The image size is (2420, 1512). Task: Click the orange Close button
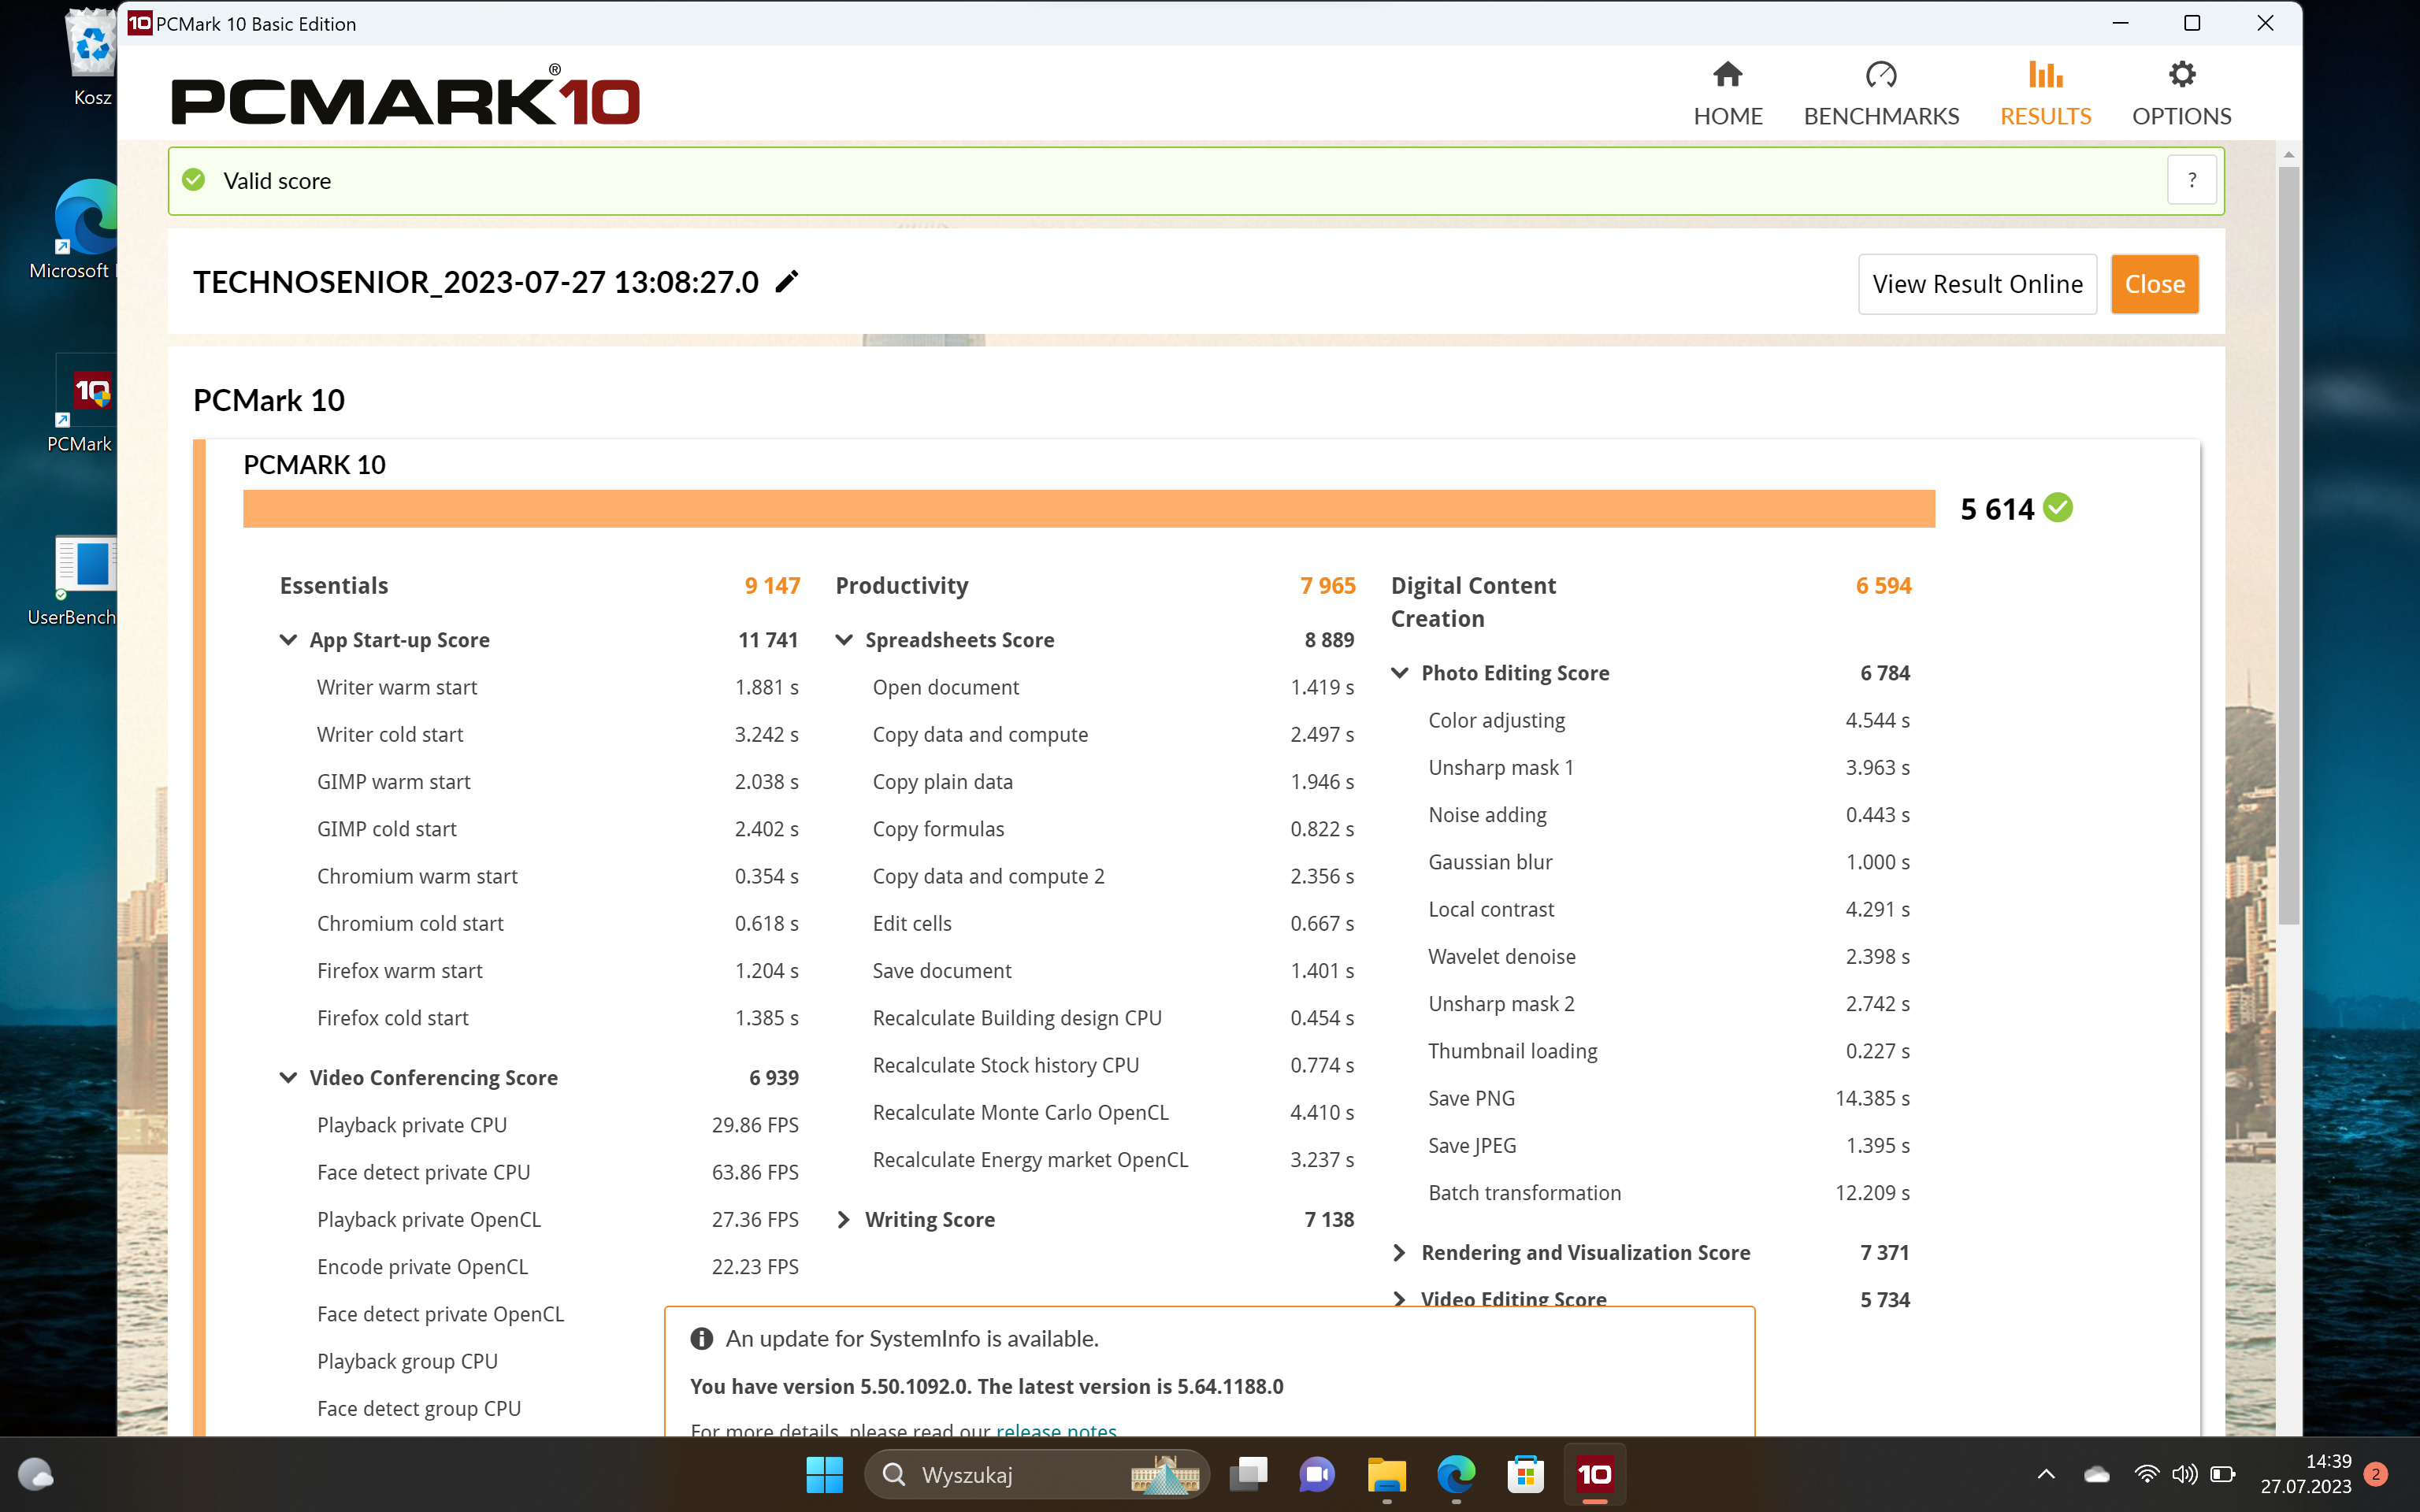point(2155,284)
